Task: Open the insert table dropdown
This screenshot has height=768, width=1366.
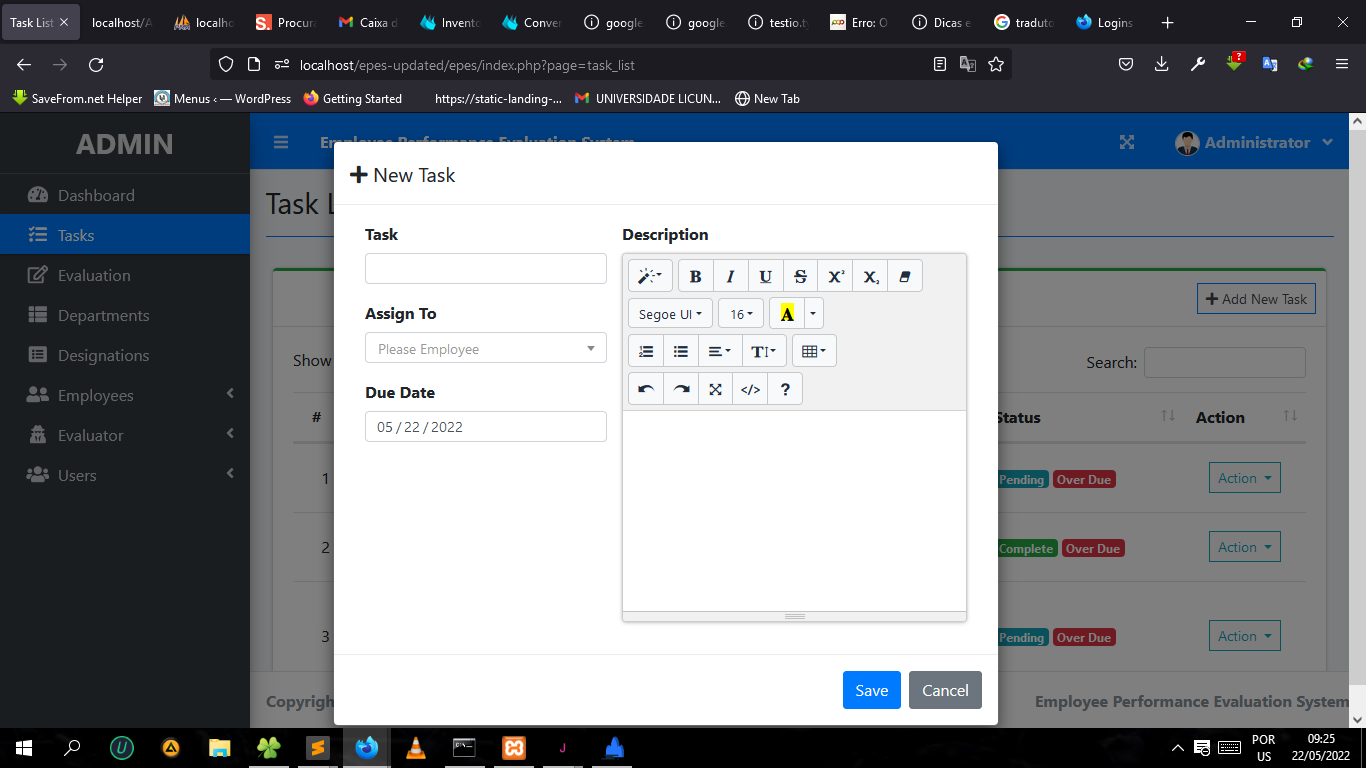Action: pos(814,351)
